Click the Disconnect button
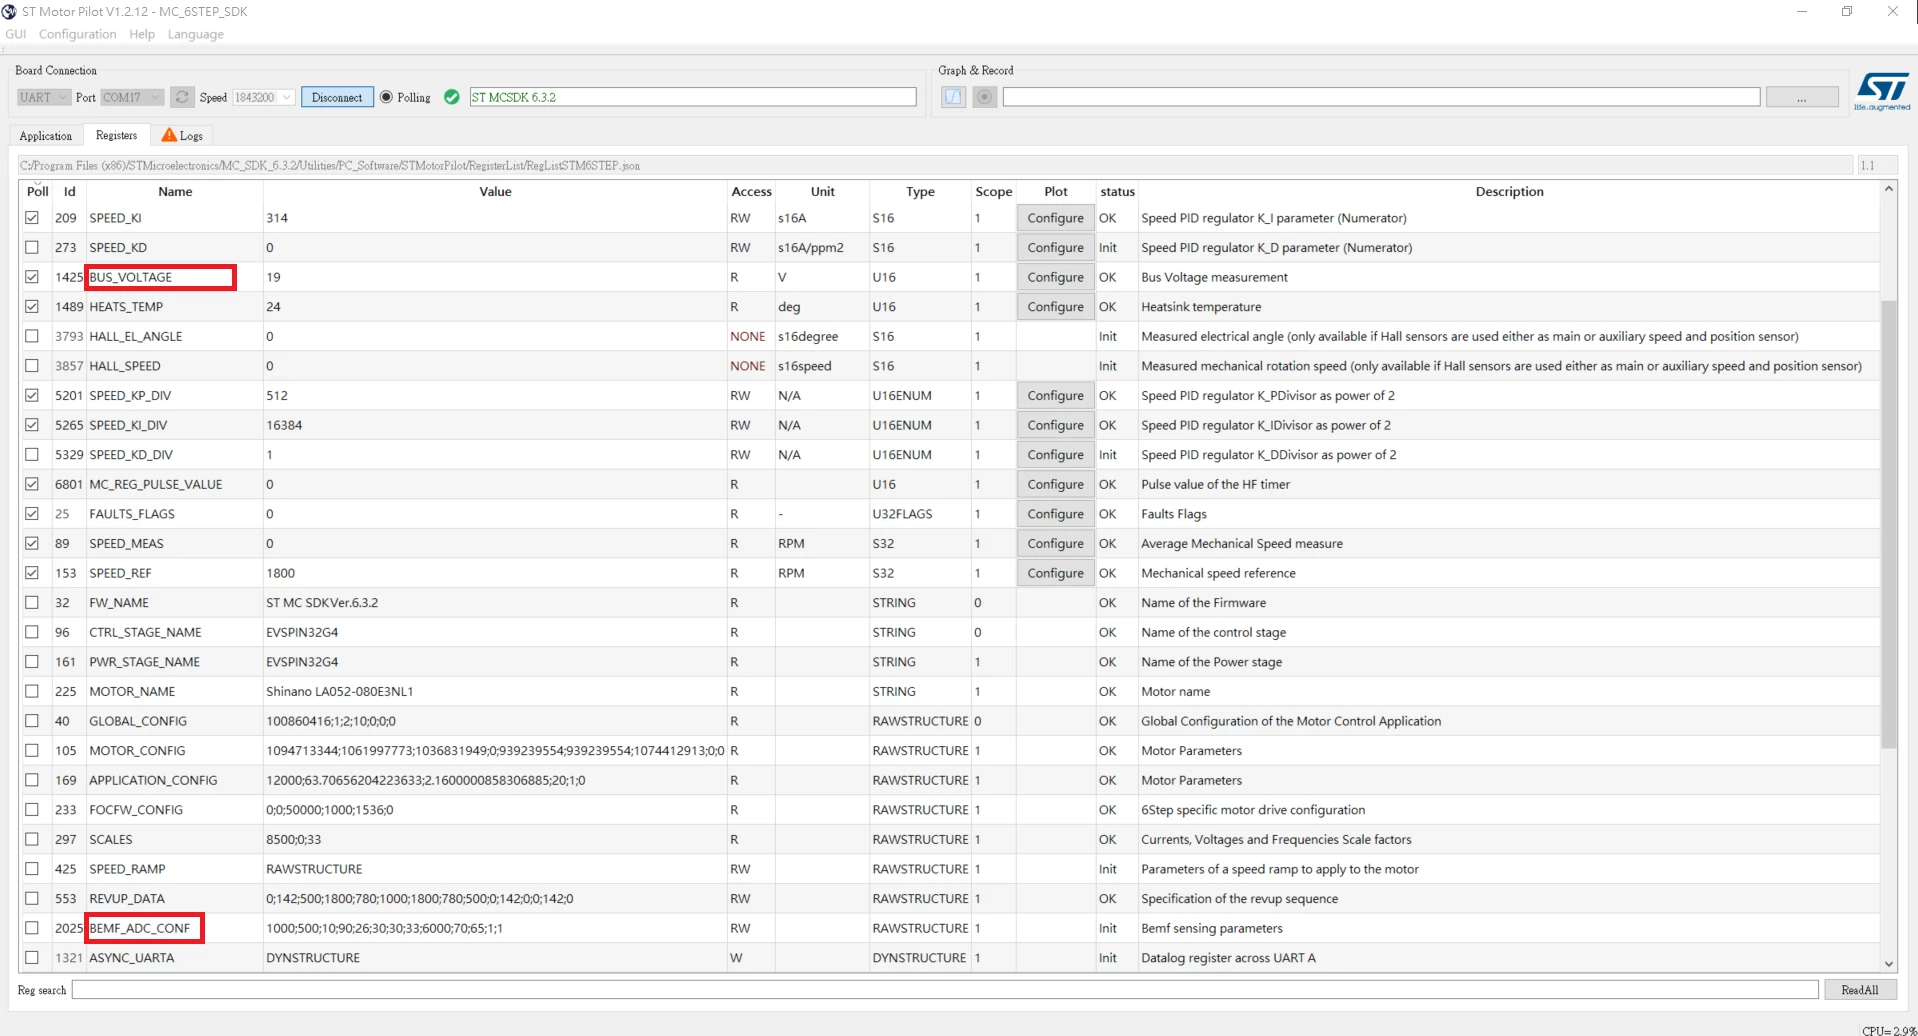The height and width of the screenshot is (1036, 1918). pos(337,97)
